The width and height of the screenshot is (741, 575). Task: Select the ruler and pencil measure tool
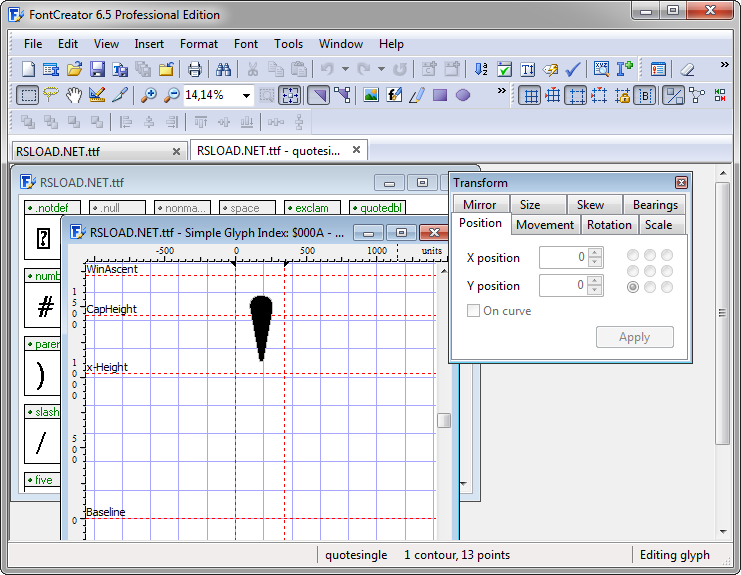(x=97, y=95)
